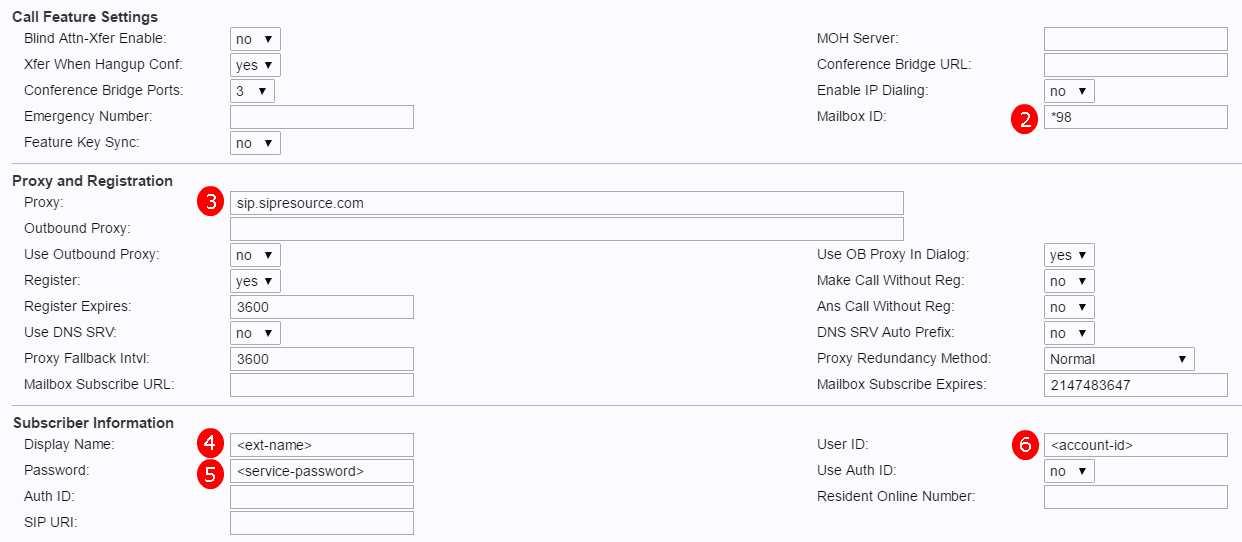
Task: Open the Blind Attn-Xfer Enable dropdown
Action: [255, 39]
